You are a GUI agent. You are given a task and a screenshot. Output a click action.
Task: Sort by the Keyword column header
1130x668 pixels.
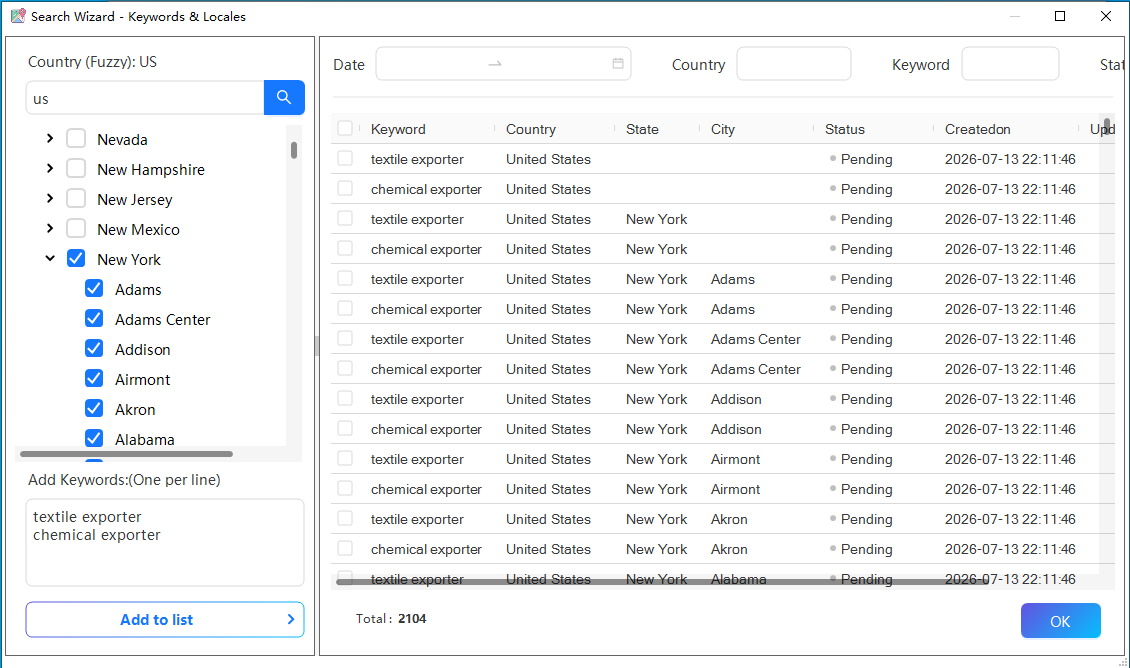point(398,129)
